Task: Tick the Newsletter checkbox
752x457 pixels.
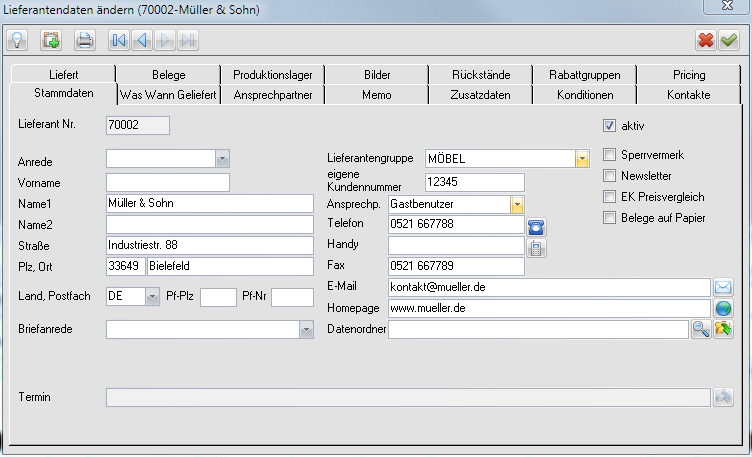Action: point(609,176)
